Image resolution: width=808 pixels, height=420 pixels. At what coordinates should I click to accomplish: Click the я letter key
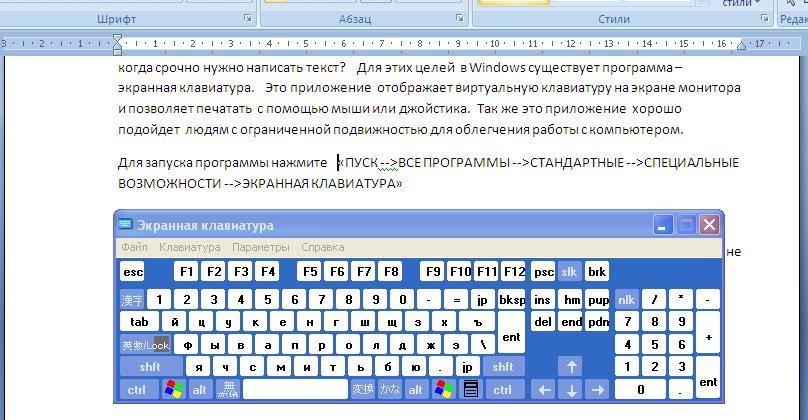(x=198, y=367)
